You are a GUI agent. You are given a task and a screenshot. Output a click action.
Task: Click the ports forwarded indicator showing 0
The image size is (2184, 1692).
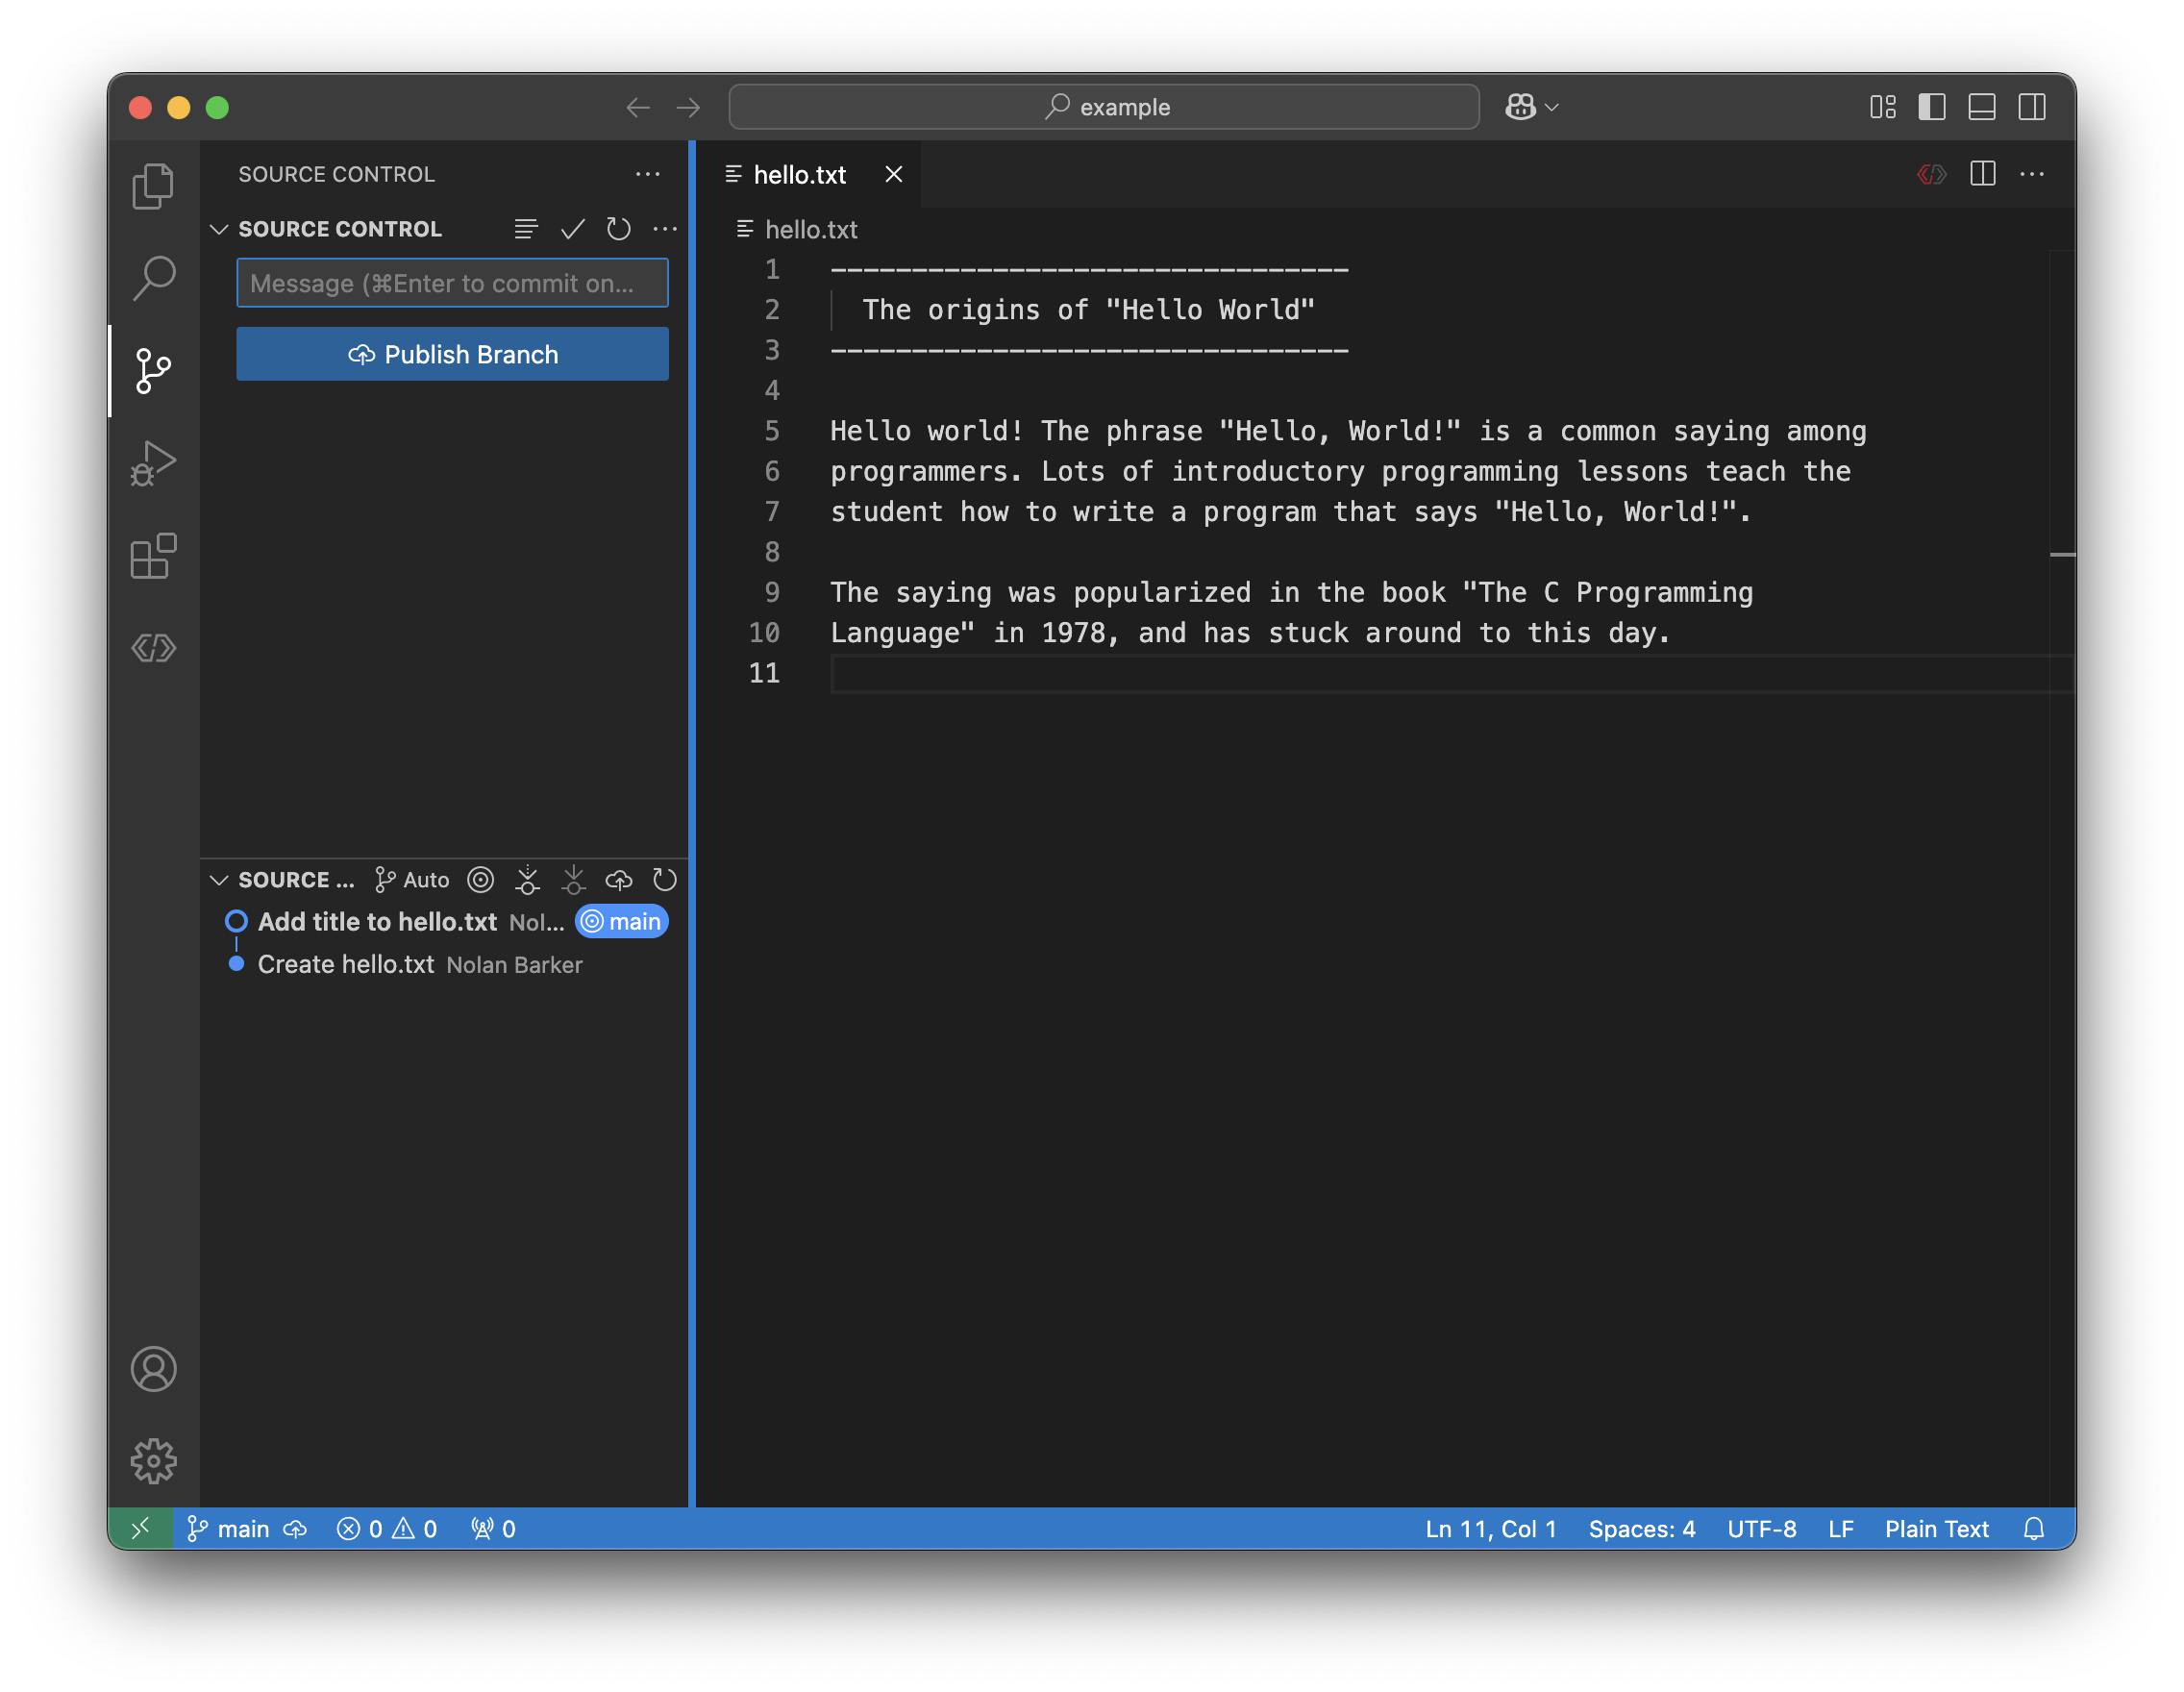click(x=493, y=1528)
